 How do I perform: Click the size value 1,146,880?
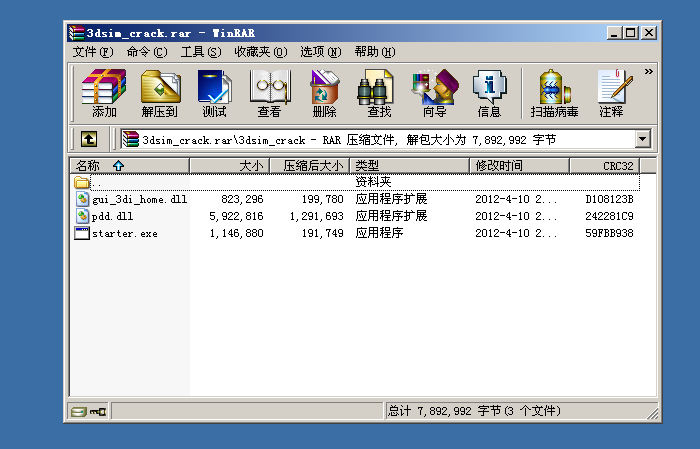[237, 233]
